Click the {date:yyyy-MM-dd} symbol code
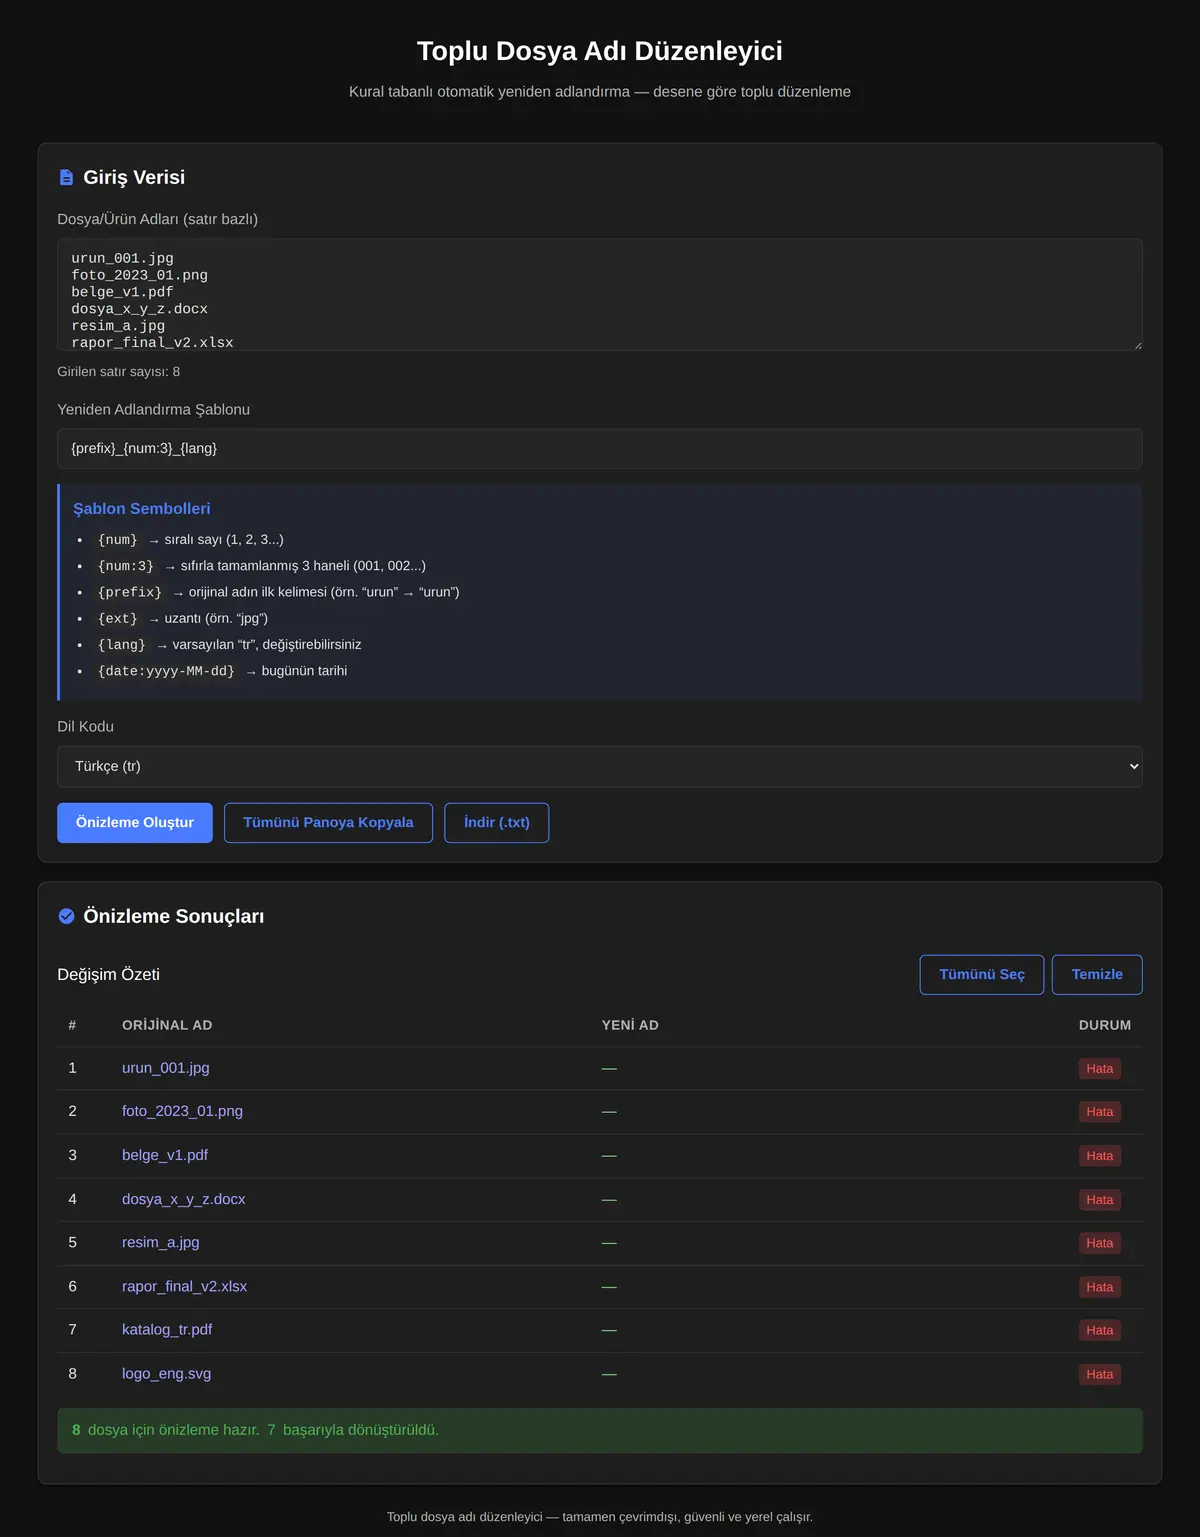Image resolution: width=1200 pixels, height=1537 pixels. (x=166, y=671)
